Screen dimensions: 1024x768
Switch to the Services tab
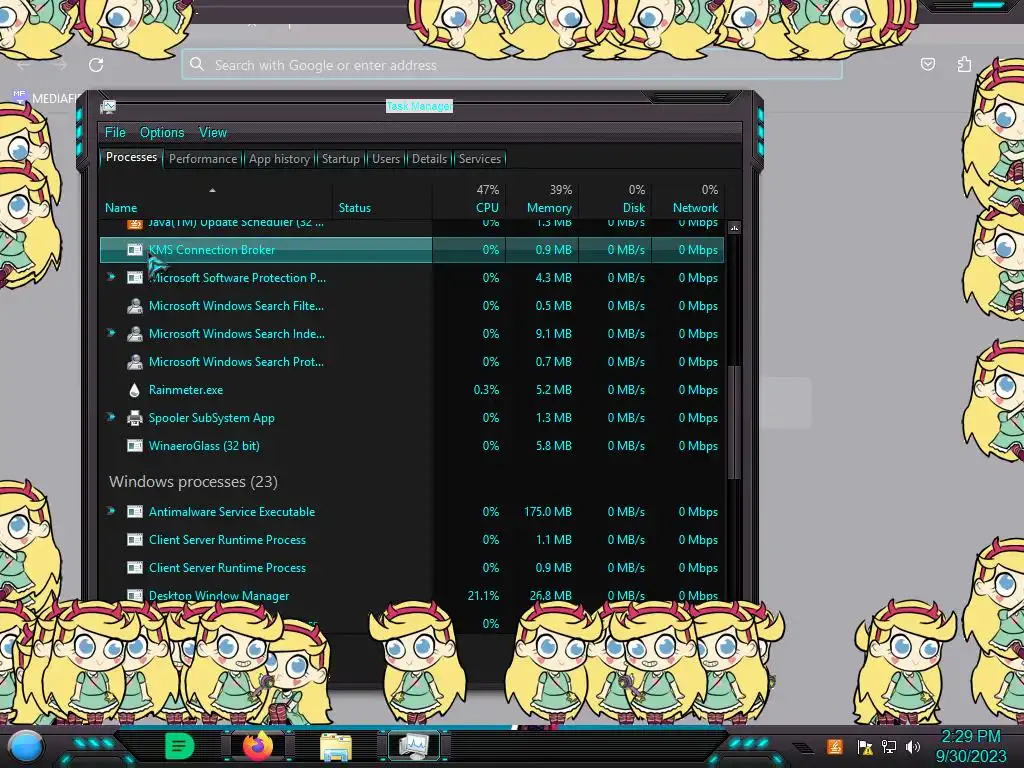click(x=480, y=159)
